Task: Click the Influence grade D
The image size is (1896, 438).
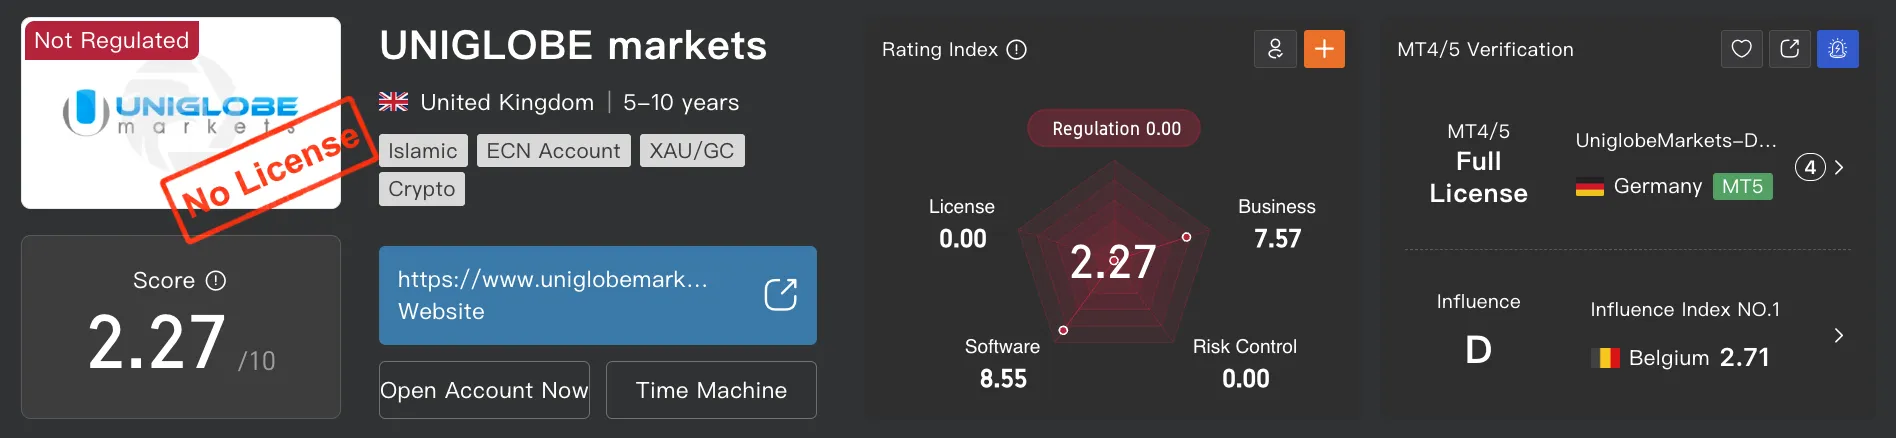Action: point(1478,350)
